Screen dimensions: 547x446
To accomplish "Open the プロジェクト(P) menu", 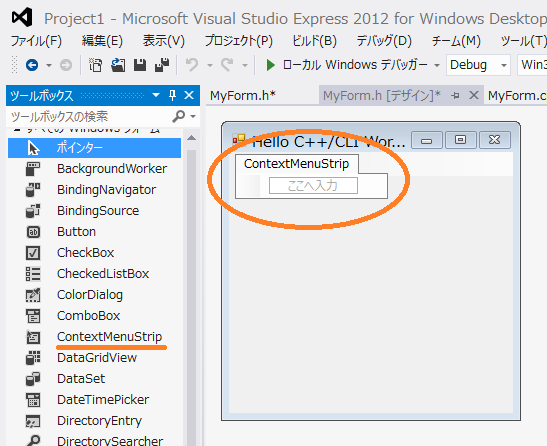I will pyautogui.click(x=239, y=41).
